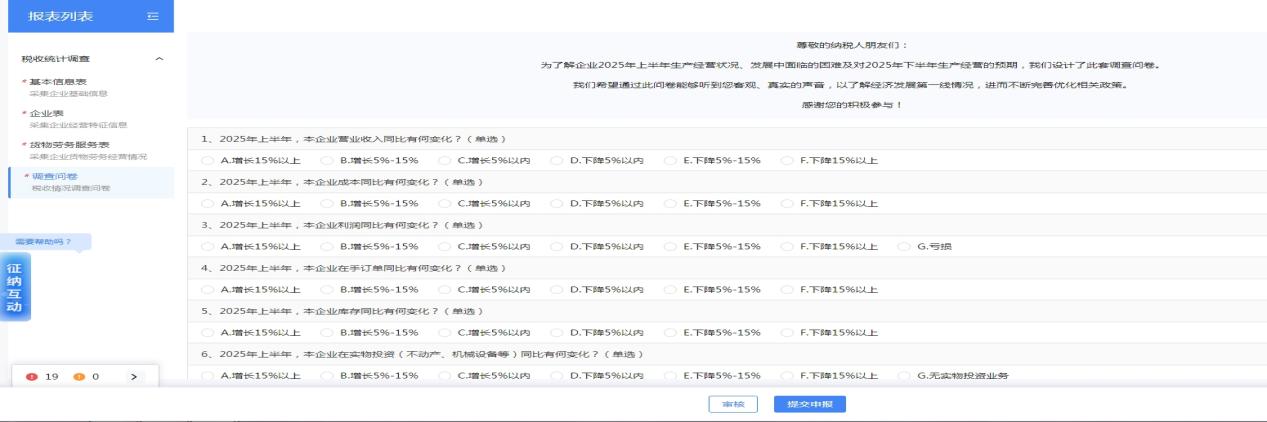Click the orange warning count icon showing 0
This screenshot has height=422, width=1267.
79,376
